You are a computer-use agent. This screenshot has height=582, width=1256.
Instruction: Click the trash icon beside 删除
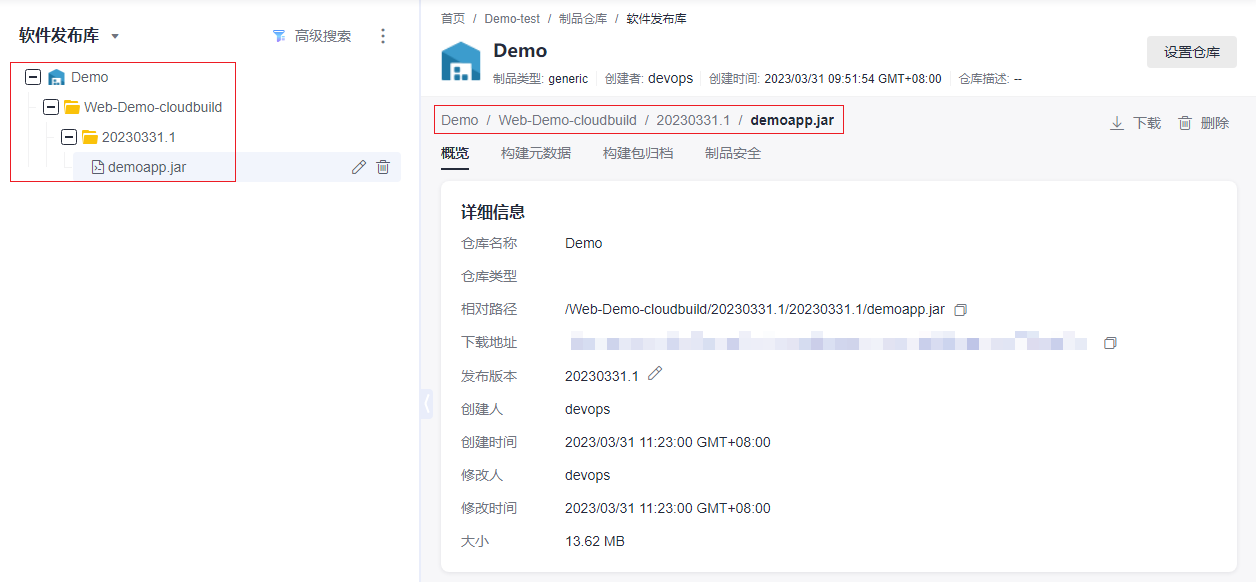[1185, 123]
